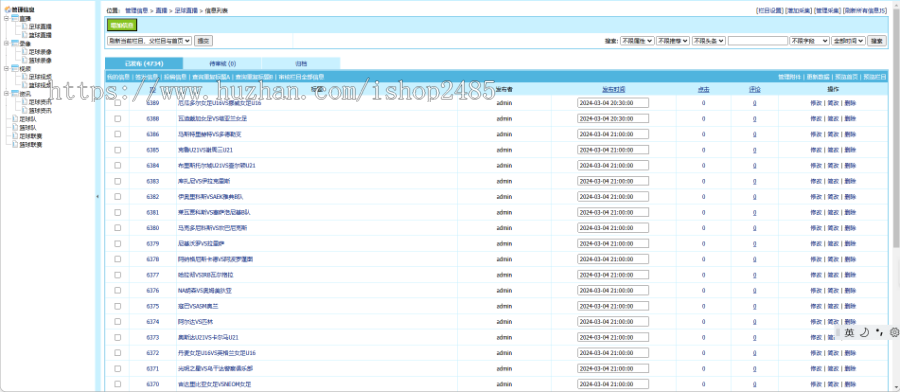The width and height of the screenshot is (900, 392).
Task: Click the folder icon beside 直播
Action: pos(14,18)
